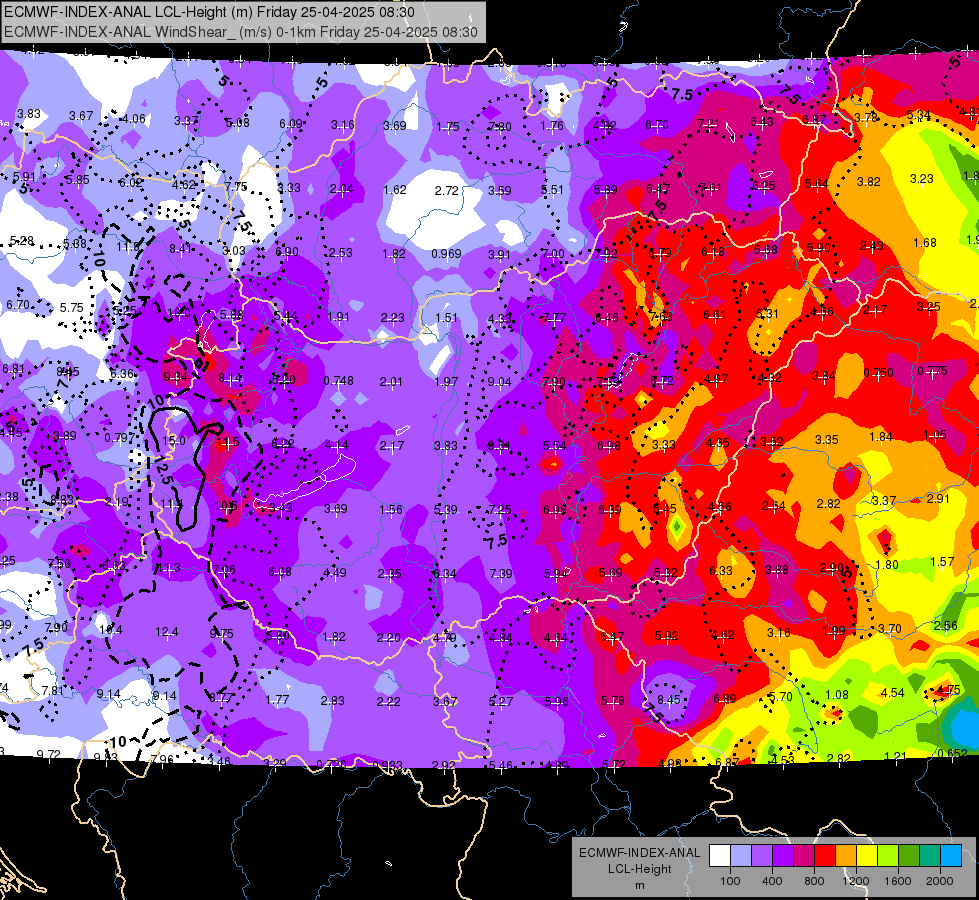This screenshot has width=979, height=900.
Task: Click the dark green legend swatch
Action: [x=909, y=856]
